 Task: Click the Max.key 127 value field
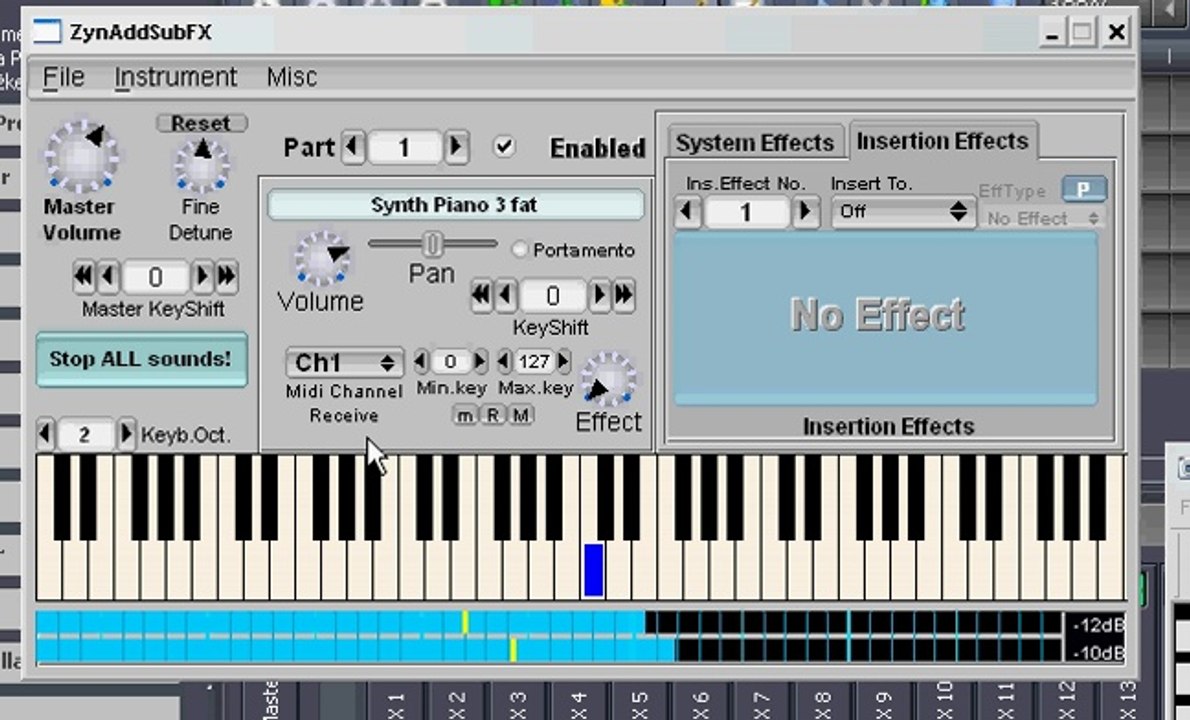[534, 362]
